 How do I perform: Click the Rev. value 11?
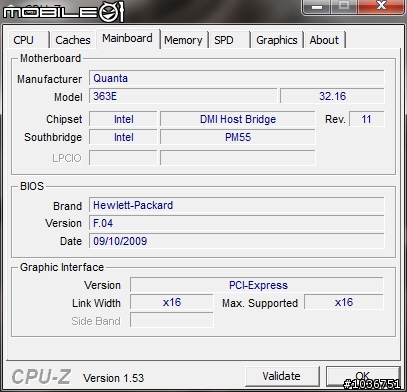coord(367,119)
